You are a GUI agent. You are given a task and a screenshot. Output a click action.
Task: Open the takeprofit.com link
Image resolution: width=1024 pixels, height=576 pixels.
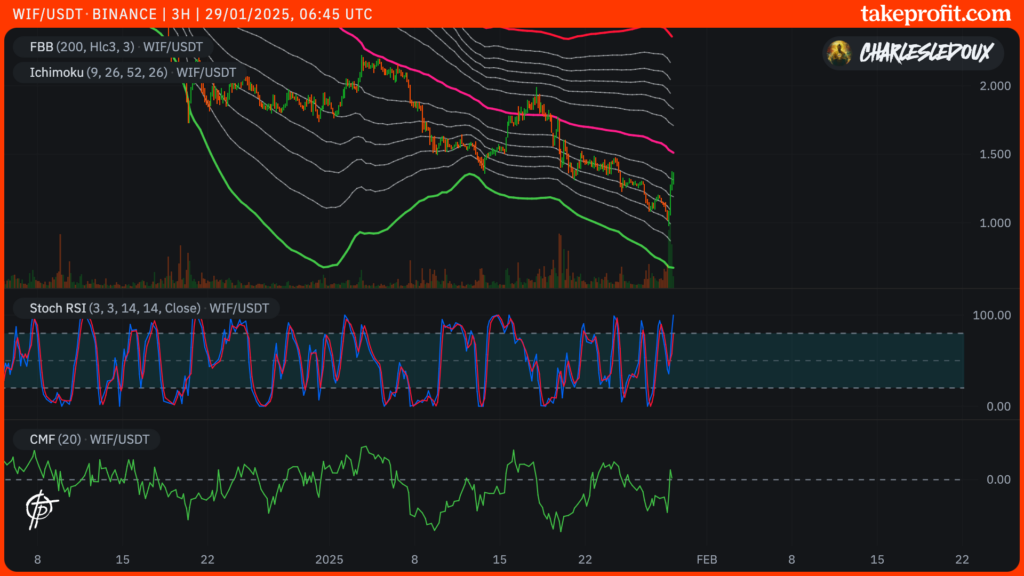coord(935,14)
